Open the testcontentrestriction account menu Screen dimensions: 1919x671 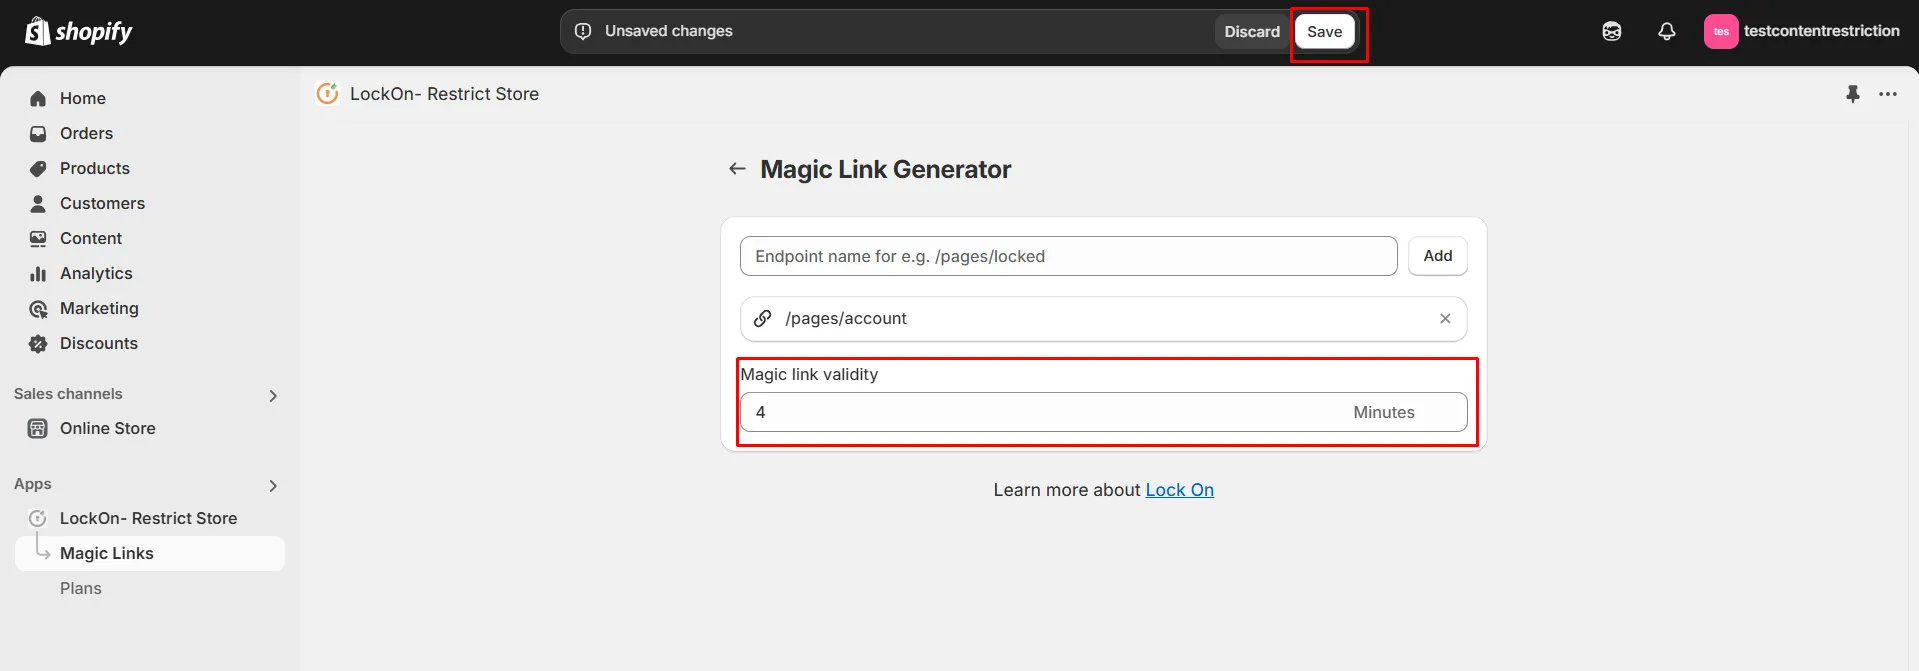(1801, 31)
